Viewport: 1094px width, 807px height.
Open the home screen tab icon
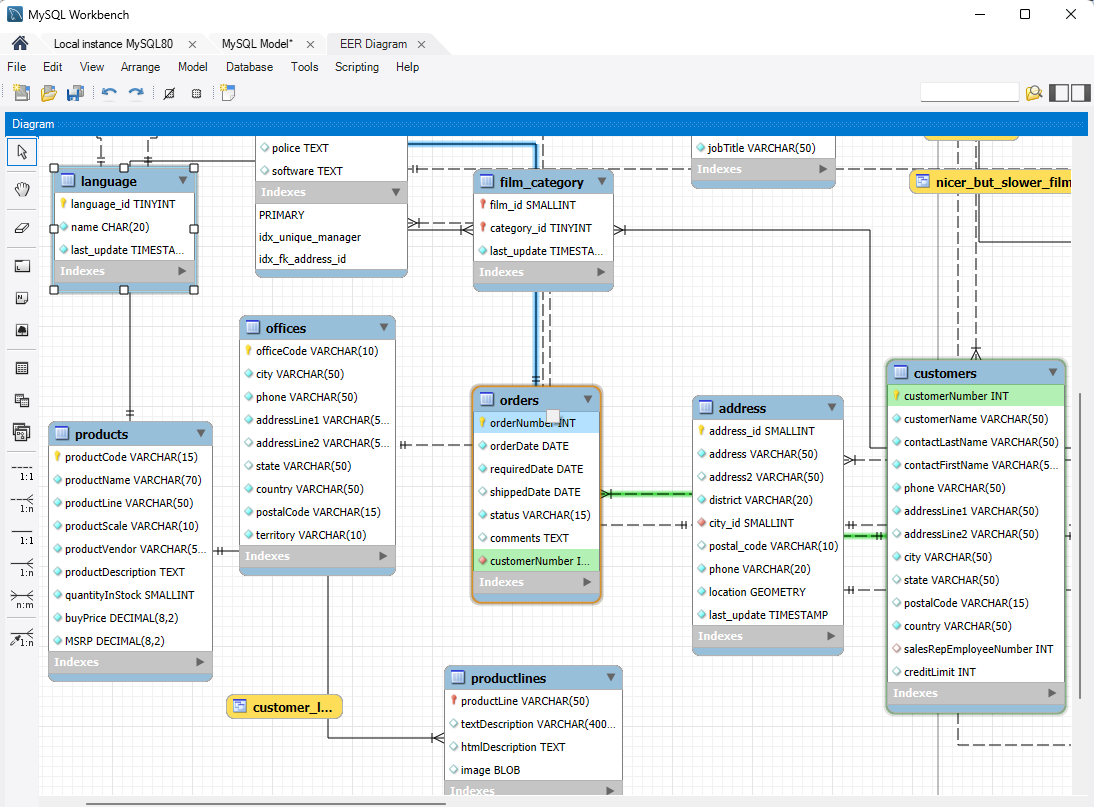(x=19, y=44)
